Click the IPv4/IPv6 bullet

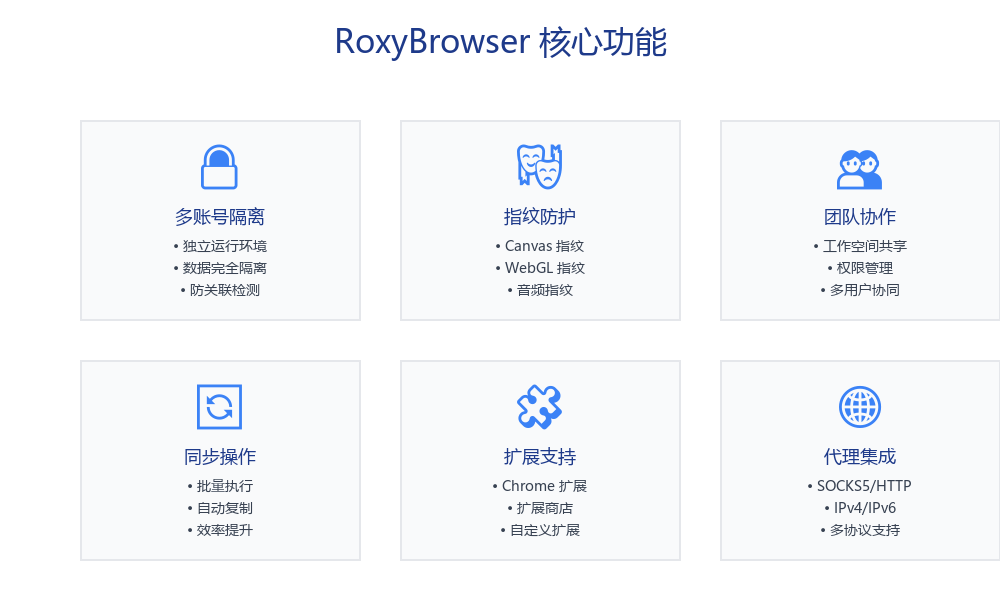click(x=860, y=508)
